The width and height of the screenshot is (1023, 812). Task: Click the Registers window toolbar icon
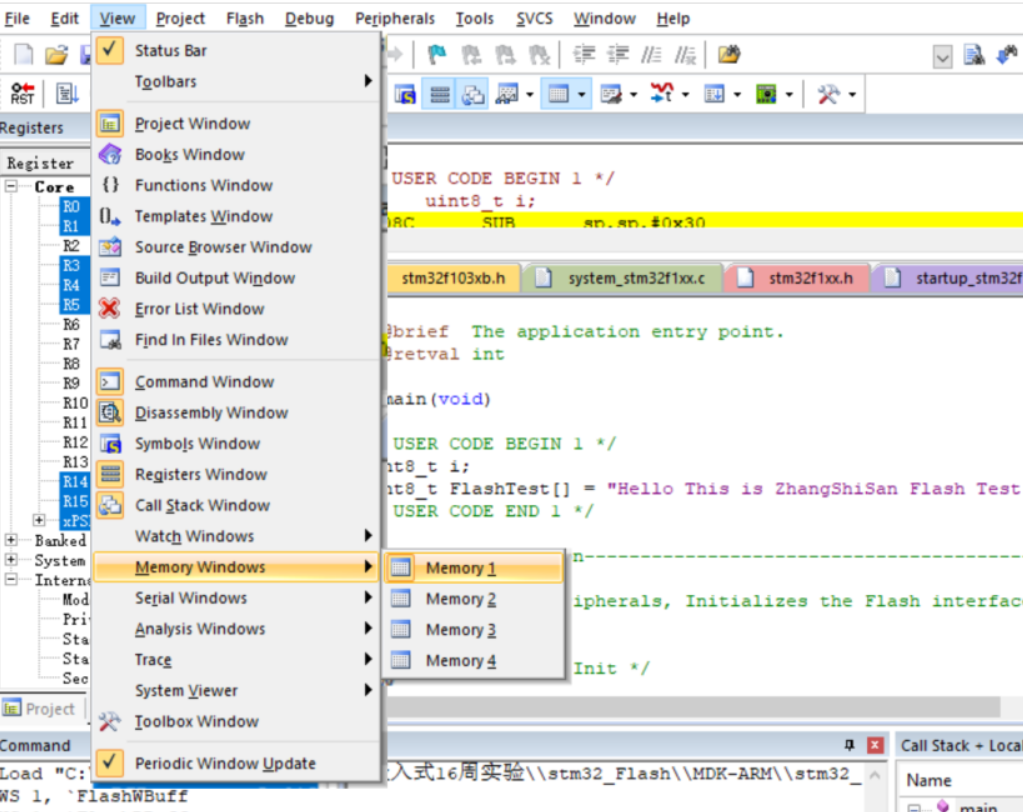tap(439, 95)
